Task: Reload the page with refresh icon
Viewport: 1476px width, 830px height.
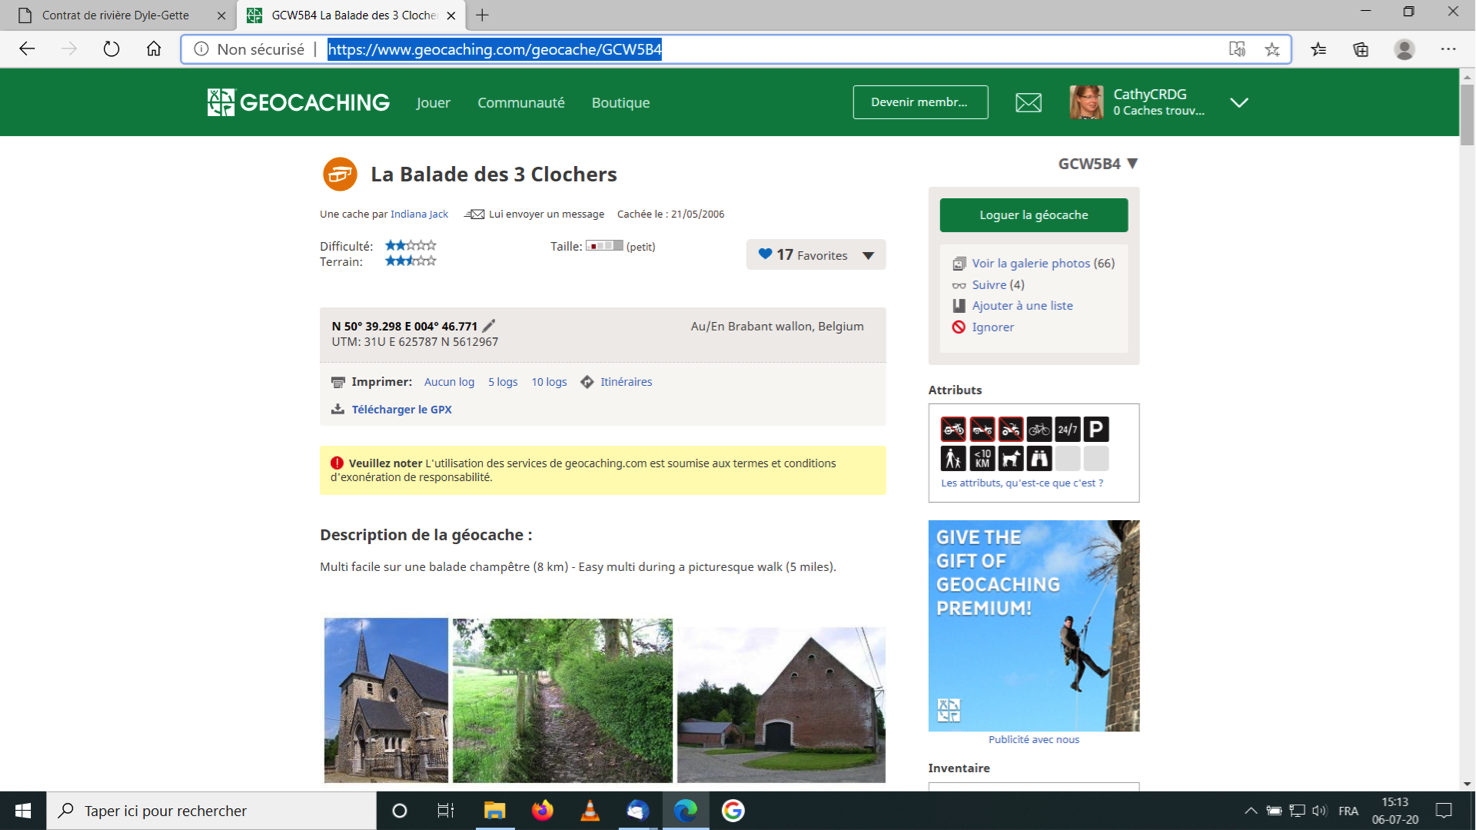Action: (x=111, y=49)
